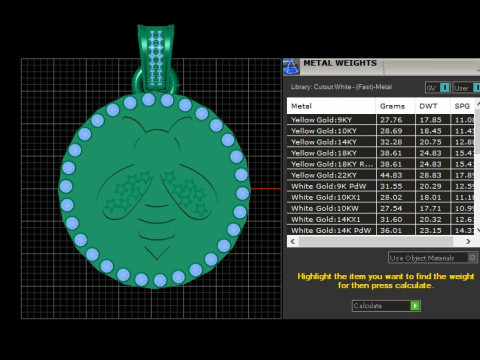Viewport: 480px width, 360px height.
Task: Click the horizontal scrollbar track of the table
Action: (376, 241)
